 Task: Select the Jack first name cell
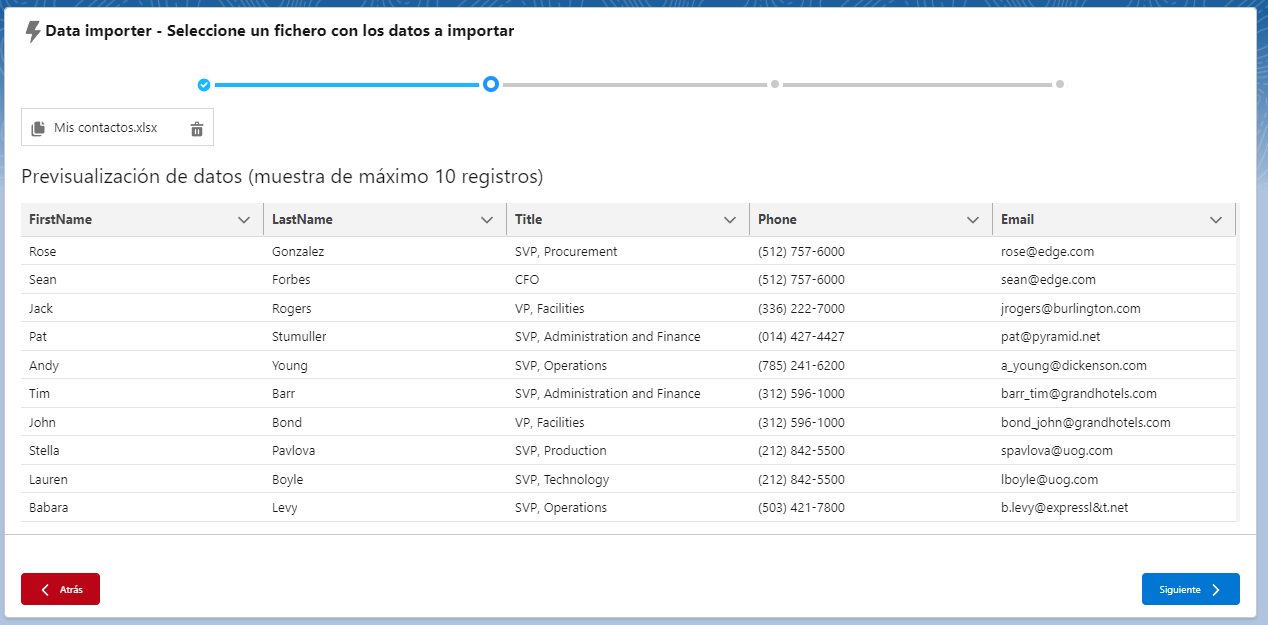142,309
